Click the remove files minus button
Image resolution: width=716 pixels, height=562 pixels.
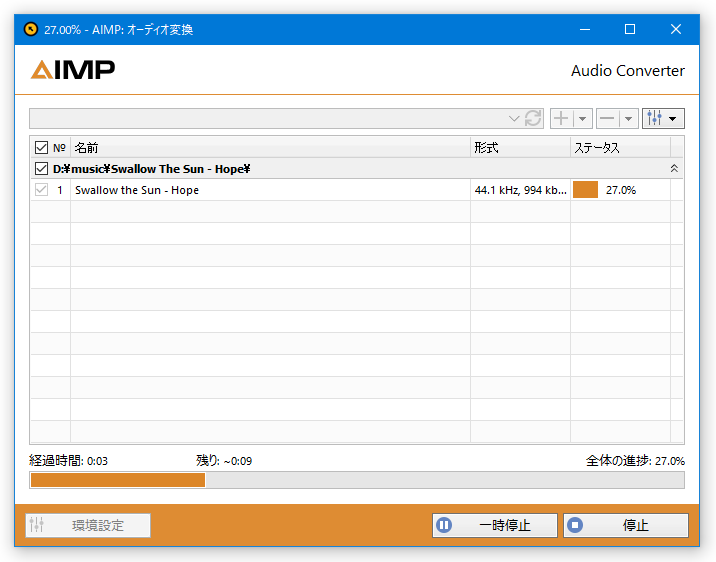607,119
